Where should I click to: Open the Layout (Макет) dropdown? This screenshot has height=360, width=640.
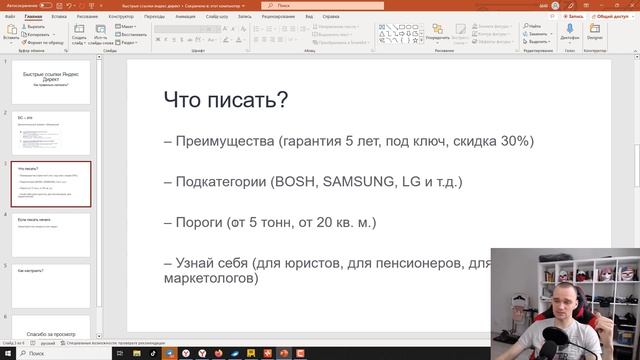[x=126, y=27]
